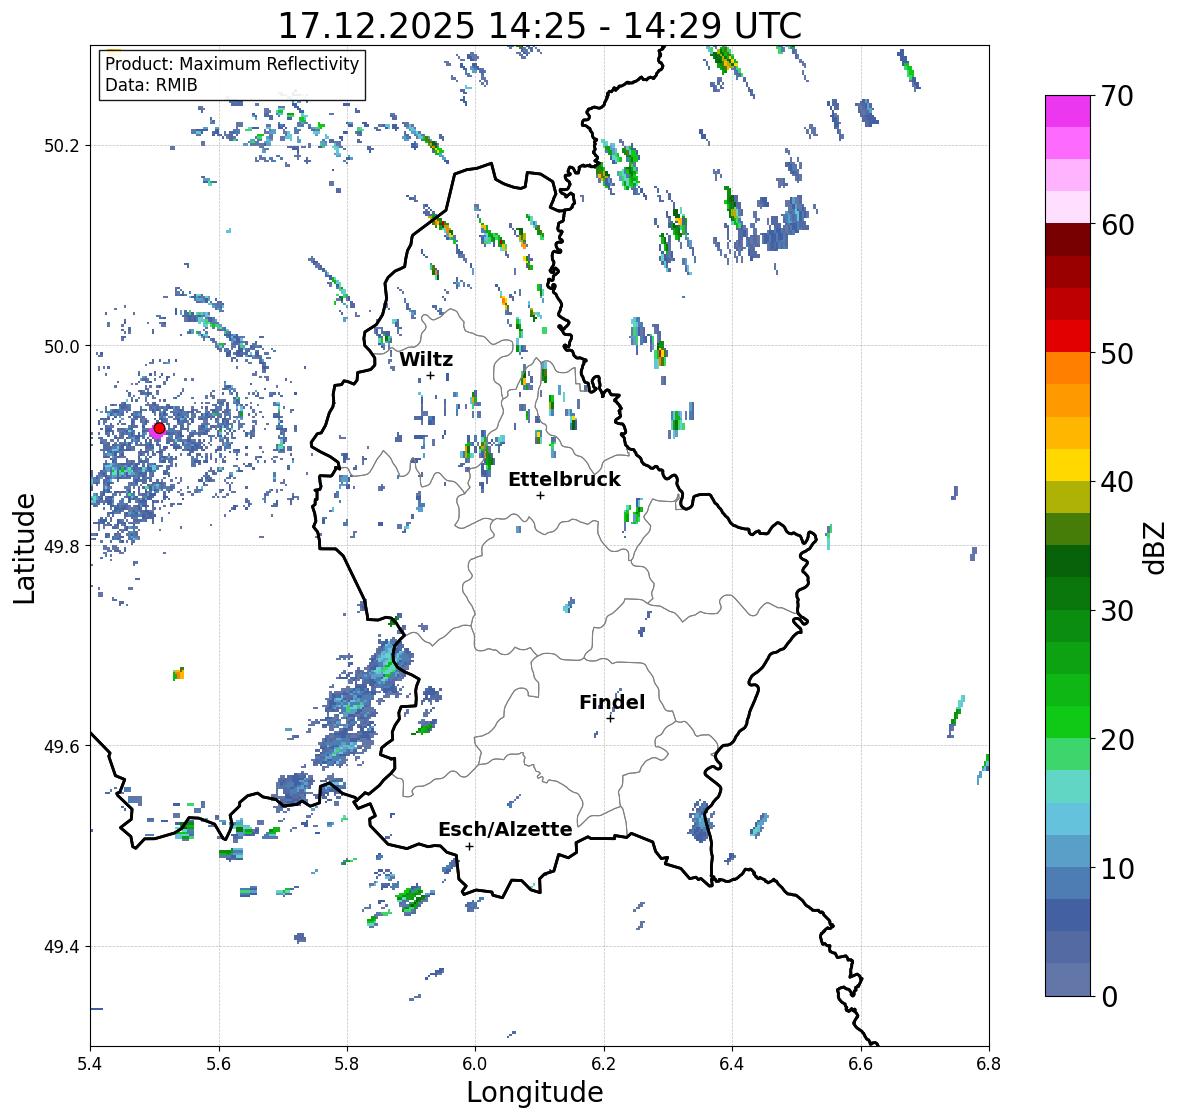Image resolution: width=1179 pixels, height=1117 pixels.
Task: Click the 5.4 longitude tick label
Action: pos(90,1063)
